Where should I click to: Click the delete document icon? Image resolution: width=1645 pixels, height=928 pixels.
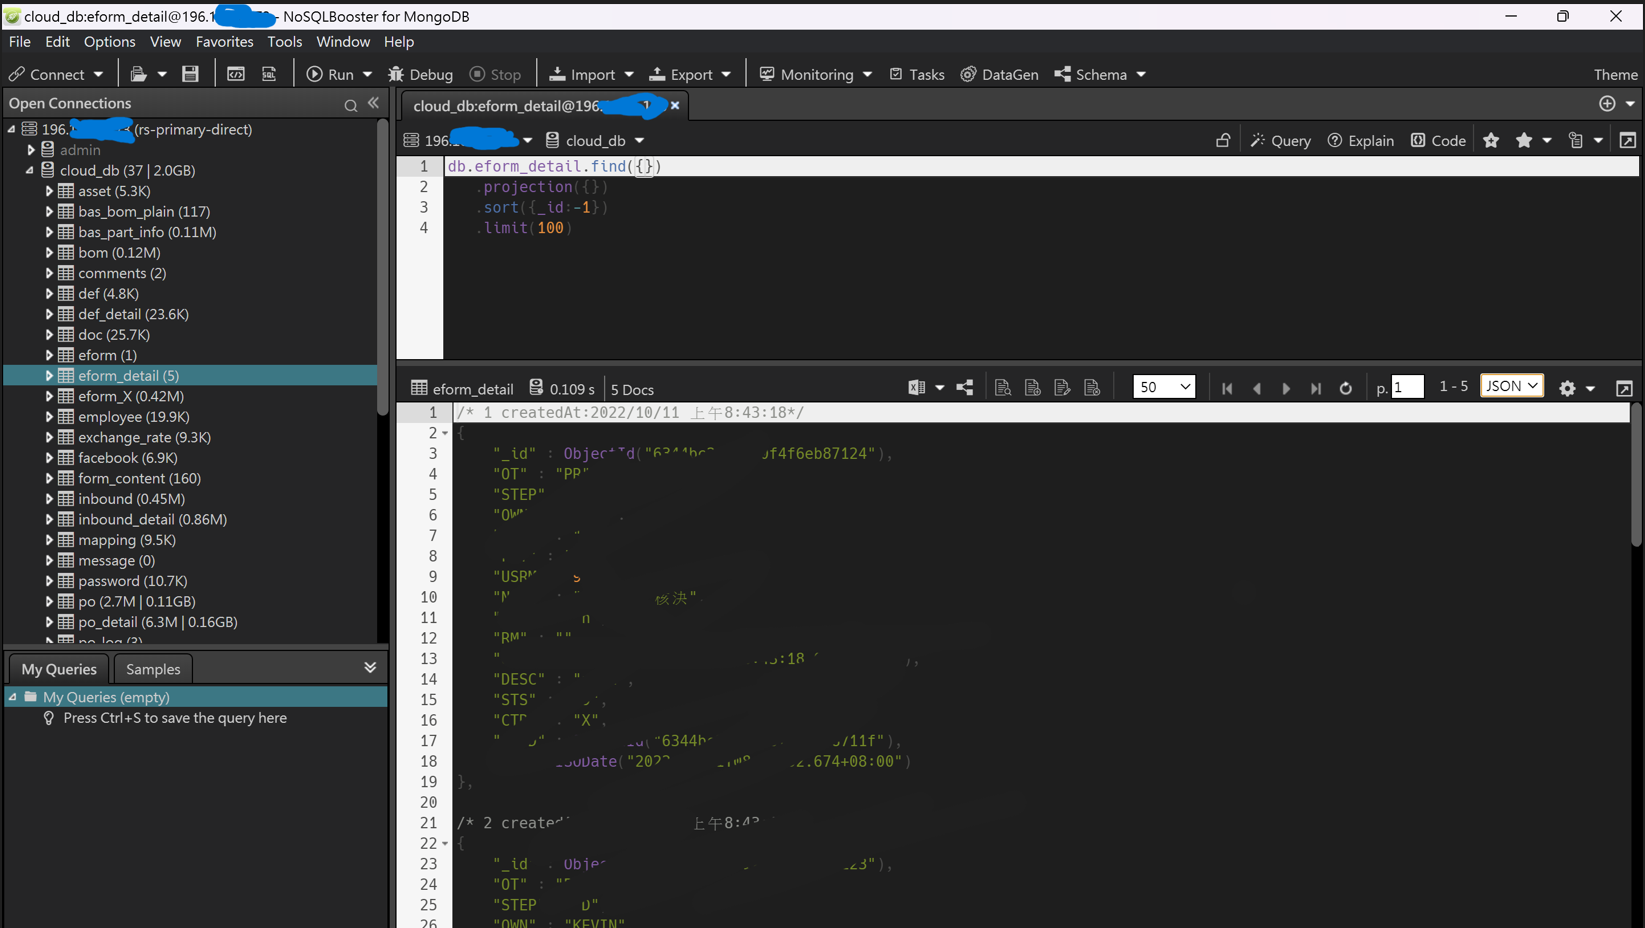(x=1092, y=388)
